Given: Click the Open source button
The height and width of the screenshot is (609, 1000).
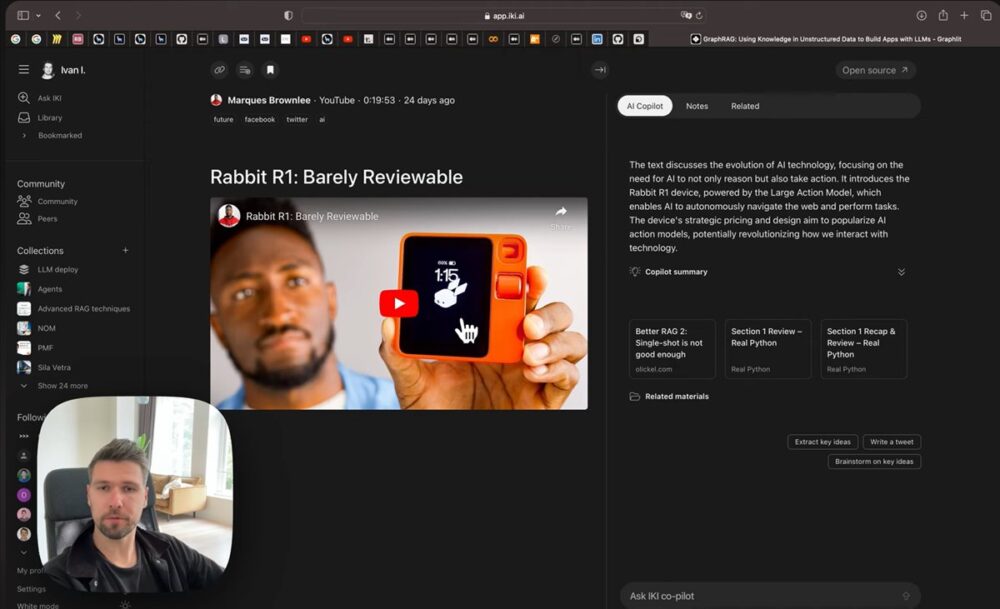Looking at the screenshot, I should point(875,70).
